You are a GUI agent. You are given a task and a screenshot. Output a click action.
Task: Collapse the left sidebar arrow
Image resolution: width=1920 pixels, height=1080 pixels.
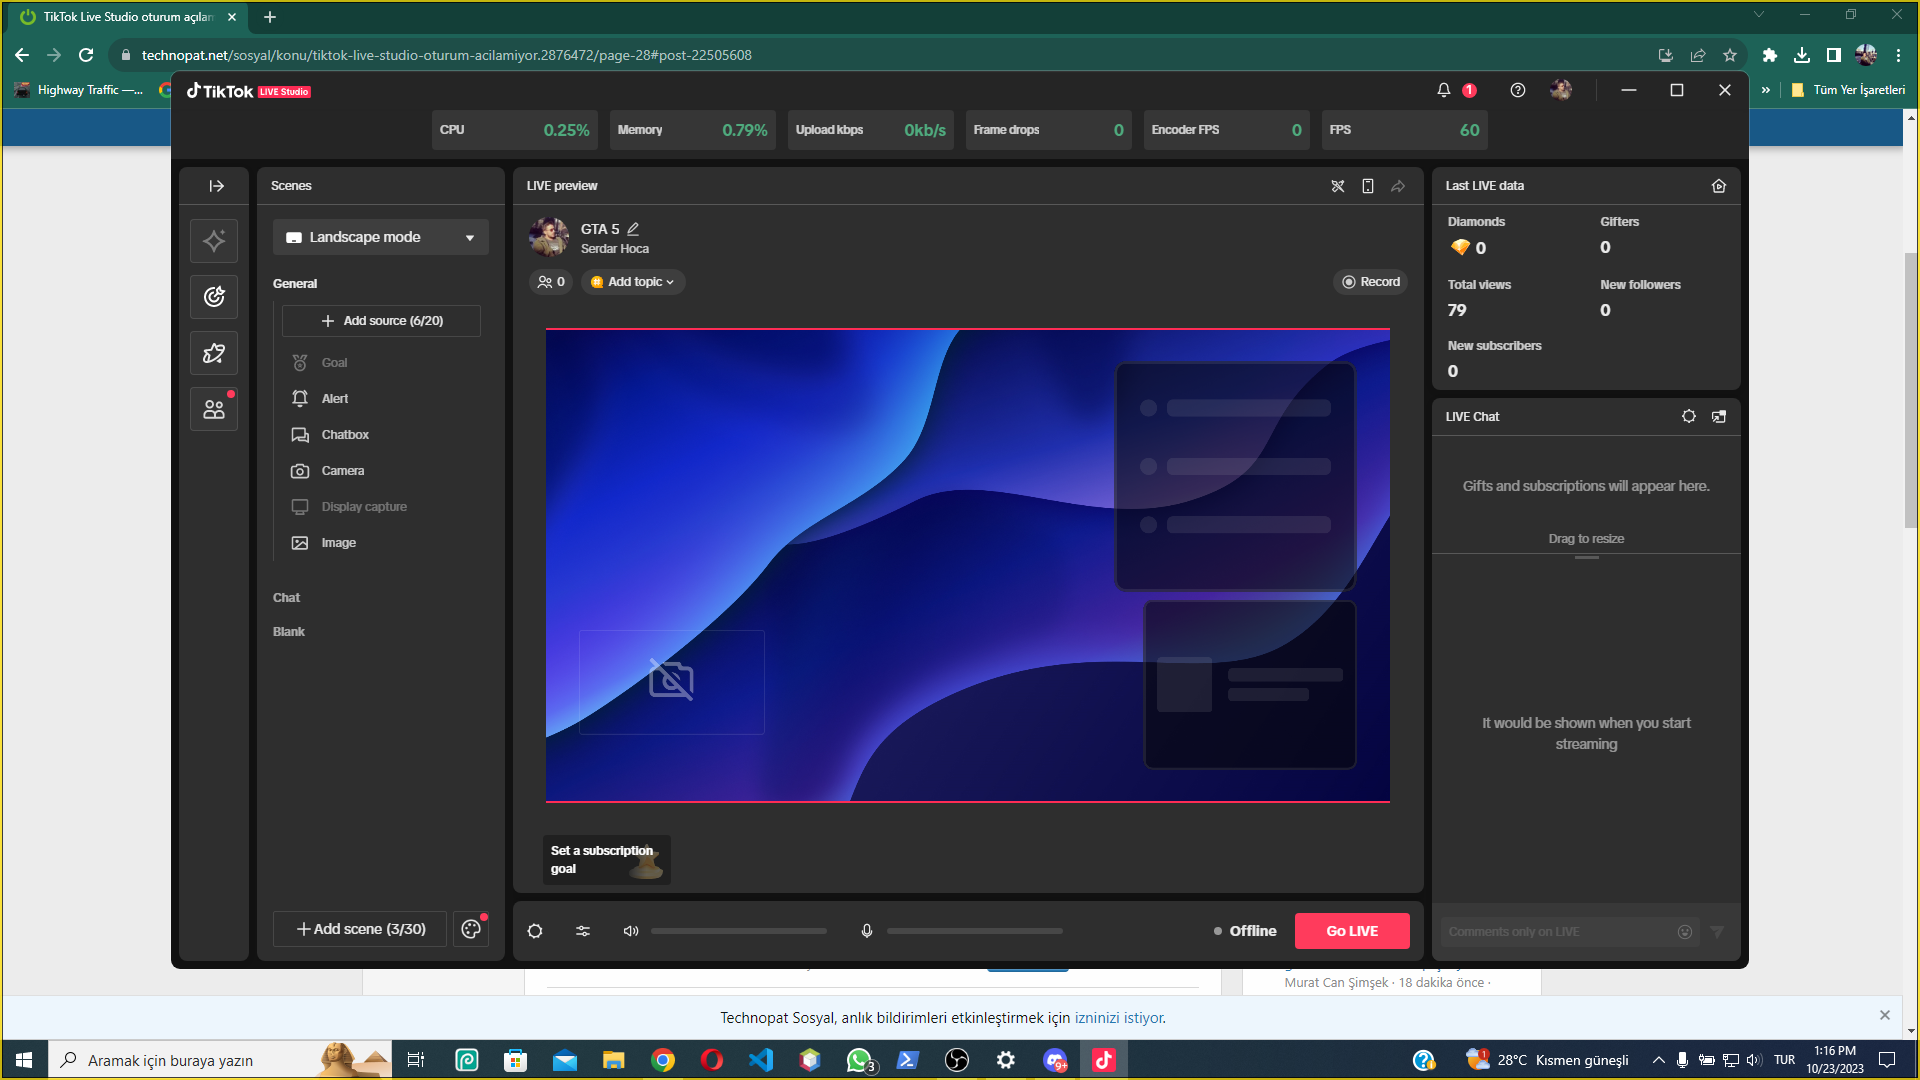[x=216, y=186]
